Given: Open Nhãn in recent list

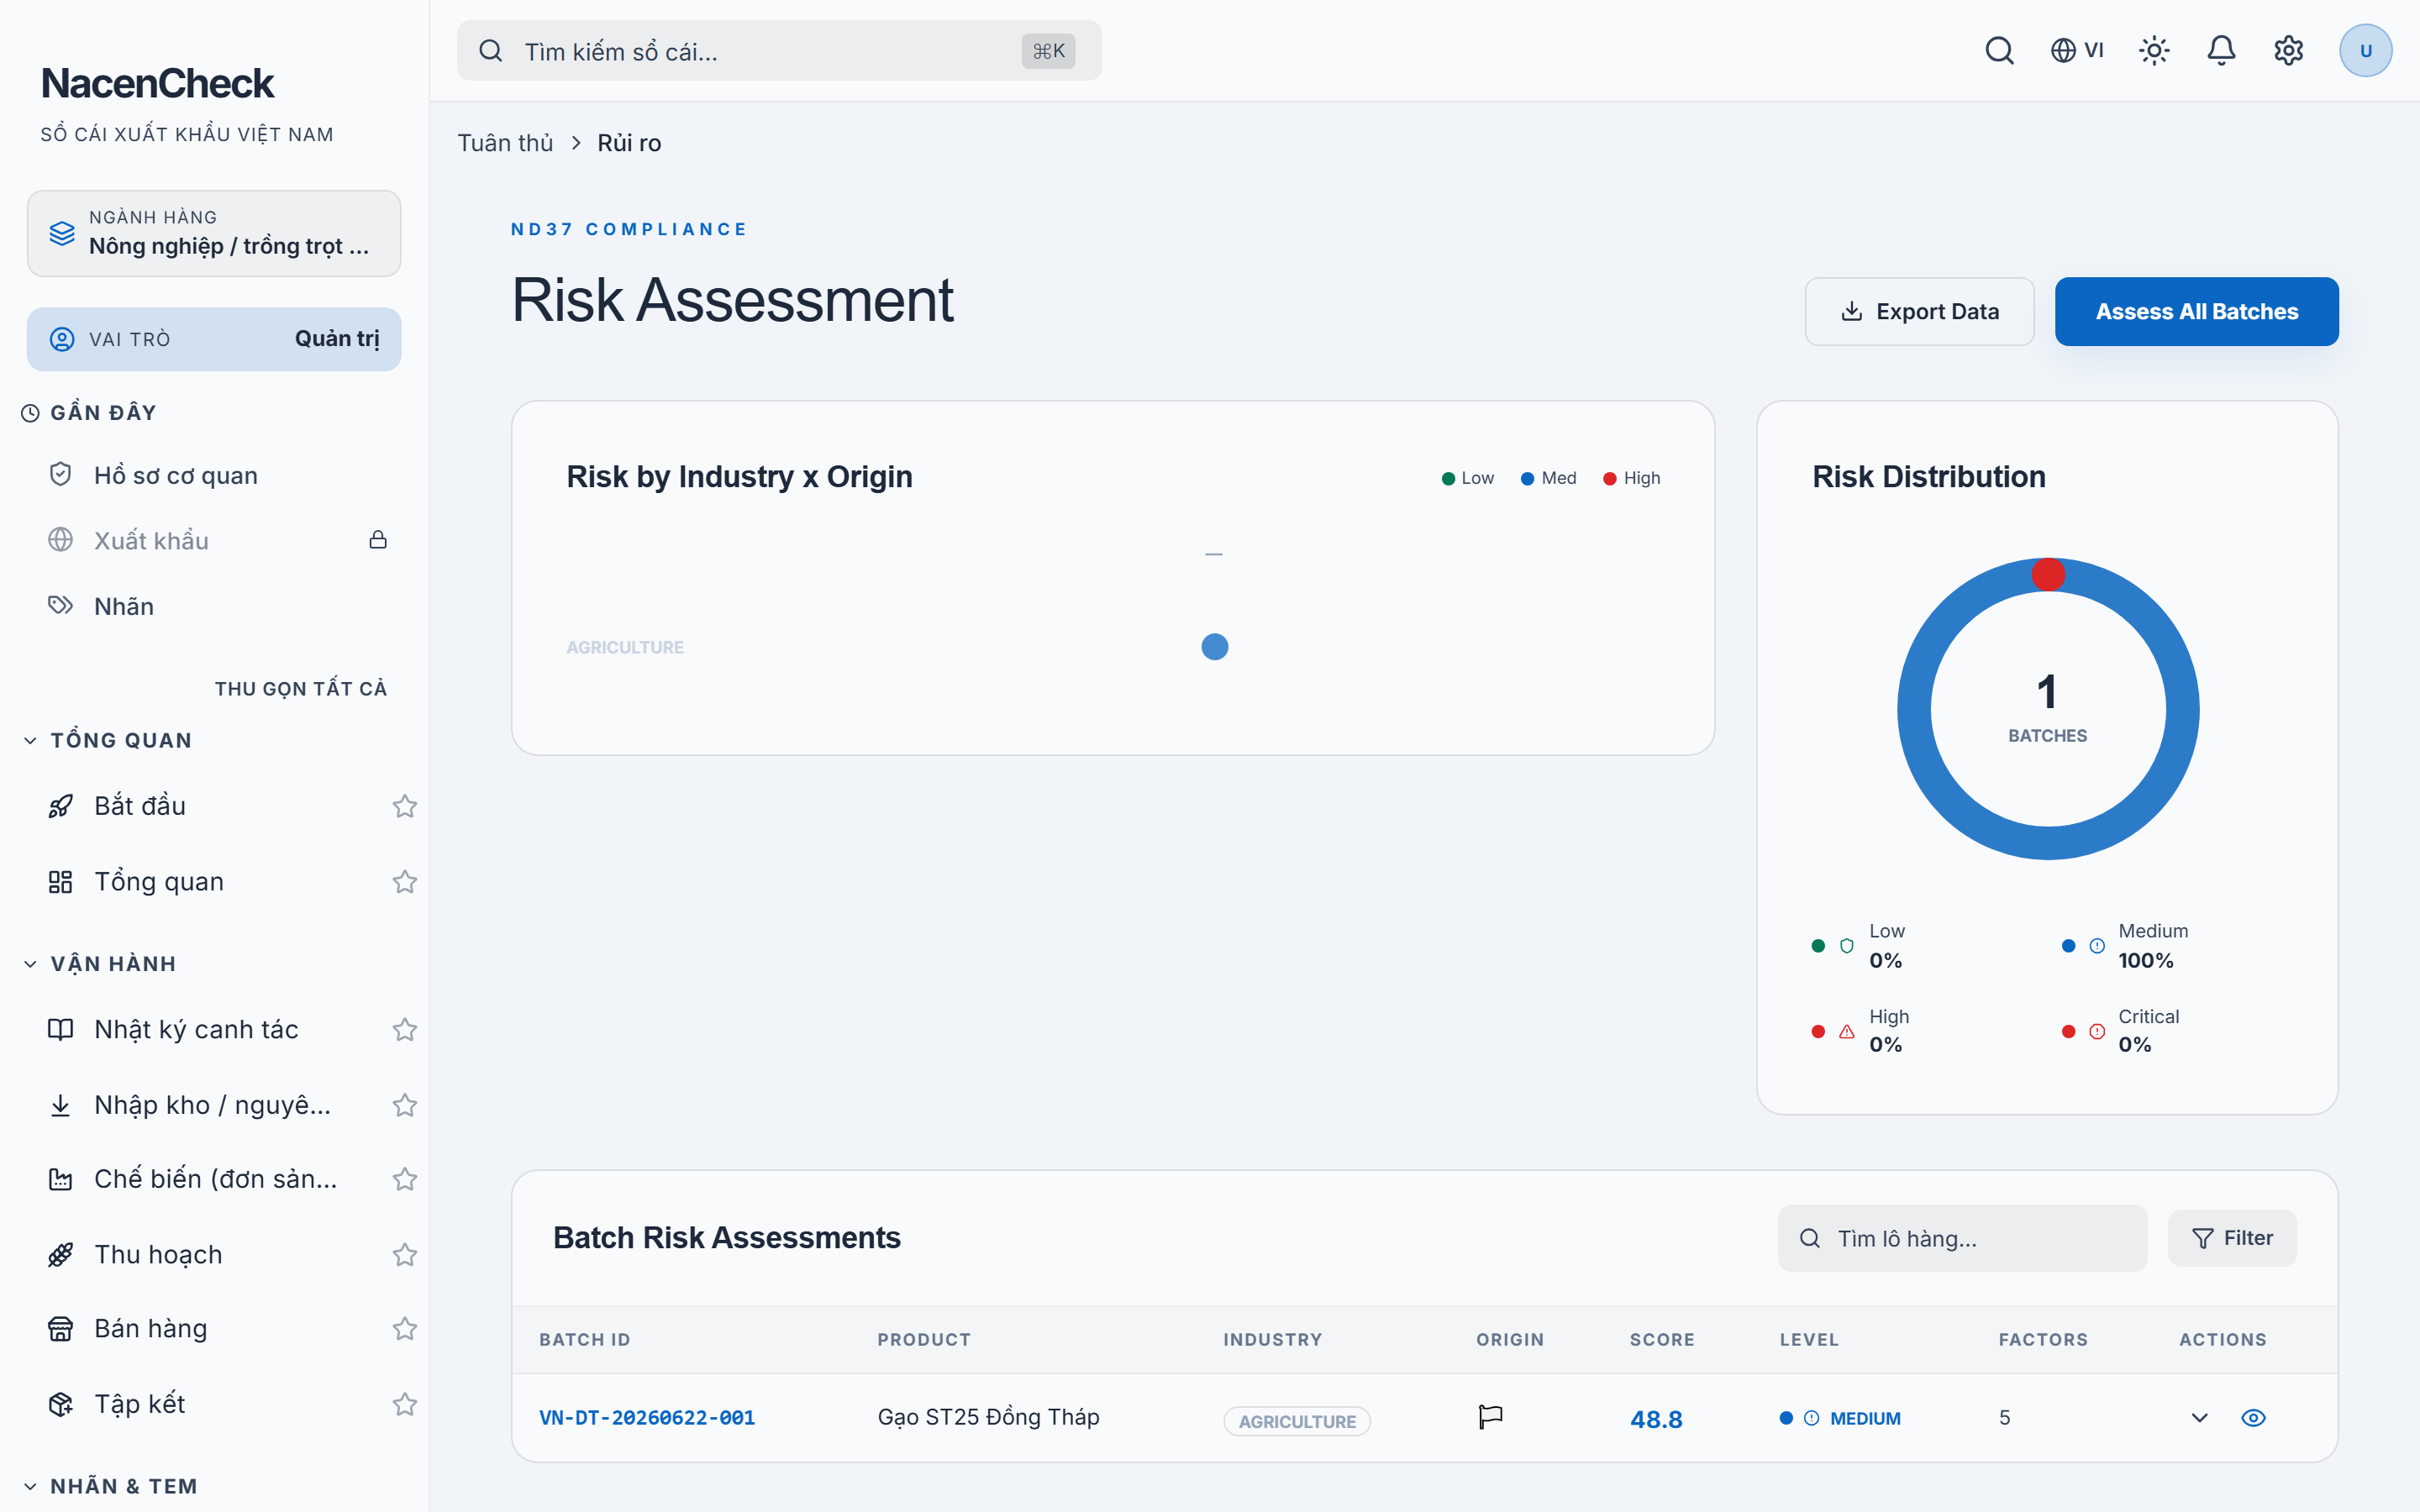Looking at the screenshot, I should tap(214, 606).
